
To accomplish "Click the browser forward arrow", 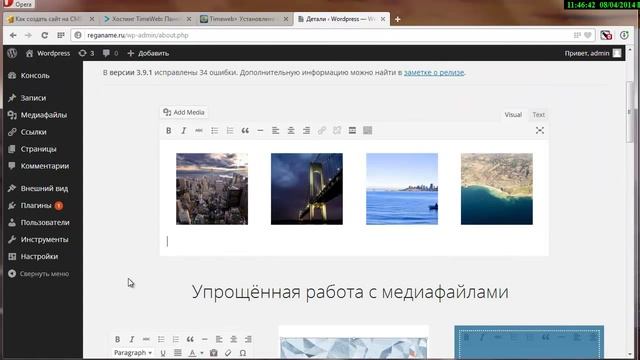I will click(x=28, y=36).
